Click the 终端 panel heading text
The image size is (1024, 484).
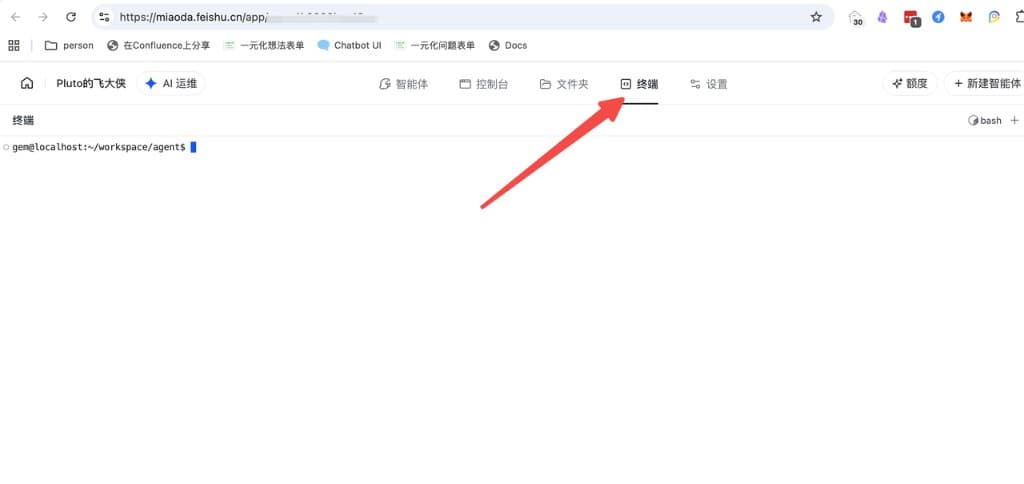click(x=23, y=120)
